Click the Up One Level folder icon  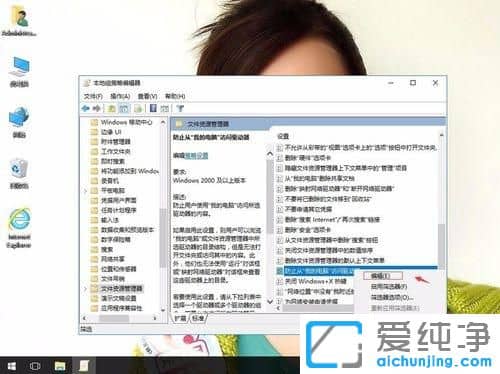112,108
